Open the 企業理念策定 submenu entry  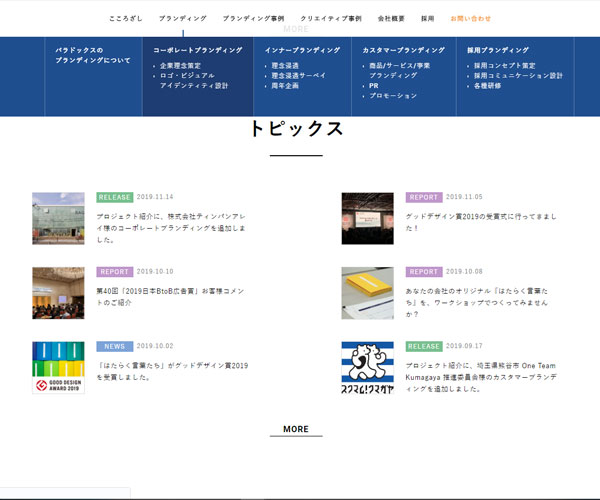point(180,66)
